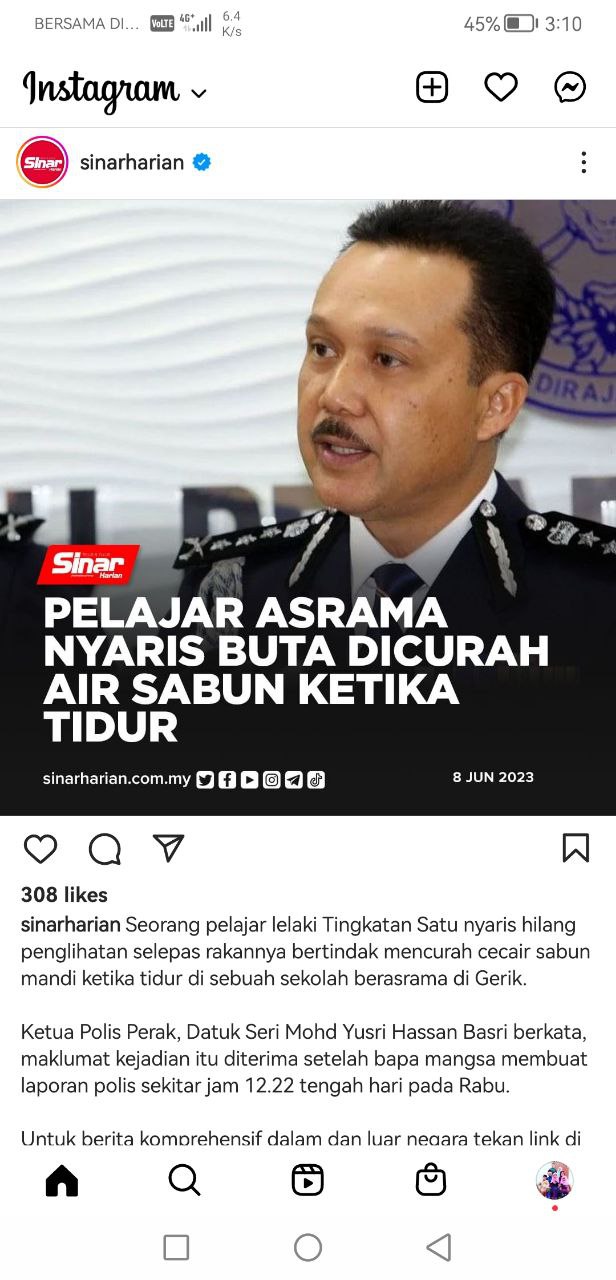Open comments on the sinarharian post
This screenshot has height=1280, width=616.
105,849
